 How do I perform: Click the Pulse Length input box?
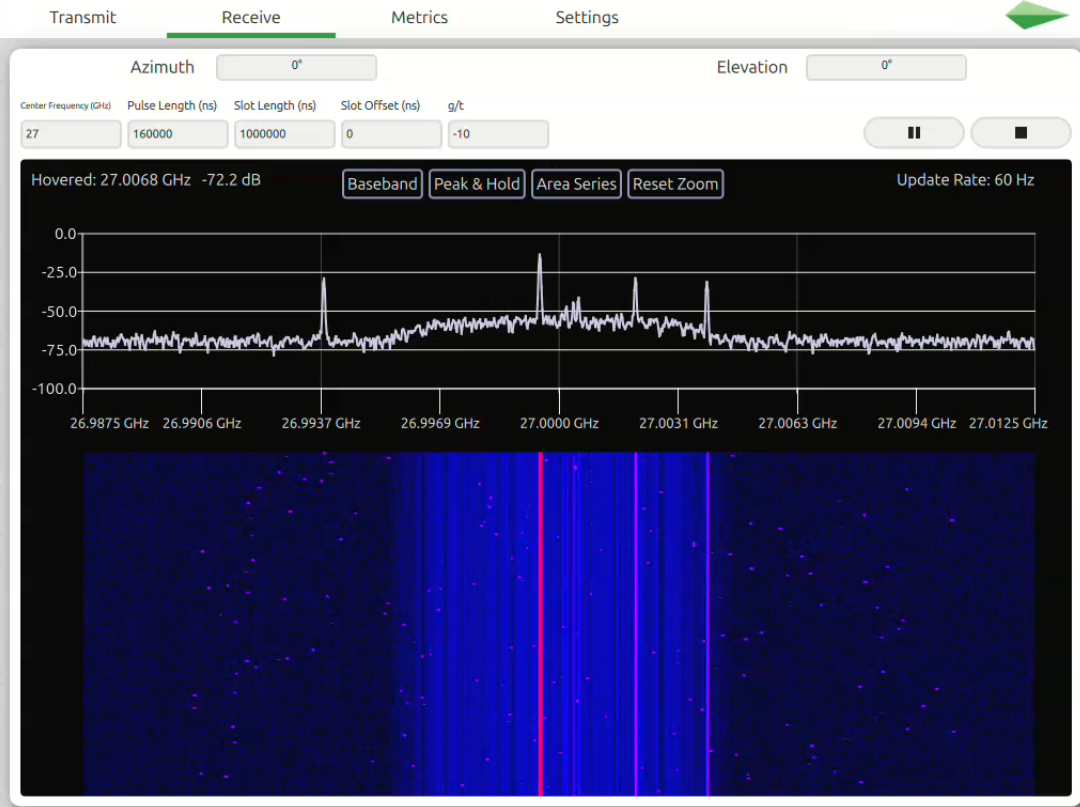pyautogui.click(x=178, y=134)
